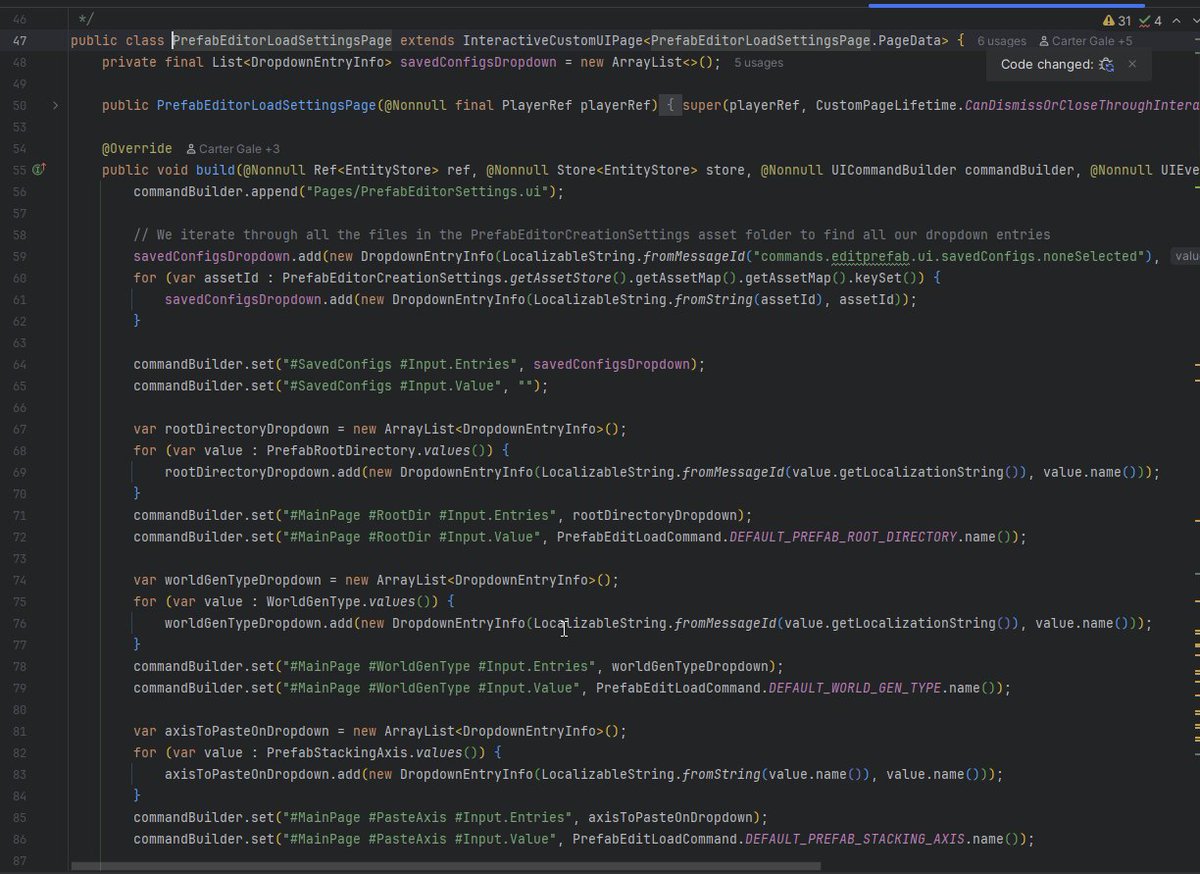Click WorldGenType in the for loop
Screen dimensions: 1200x874
(312, 602)
